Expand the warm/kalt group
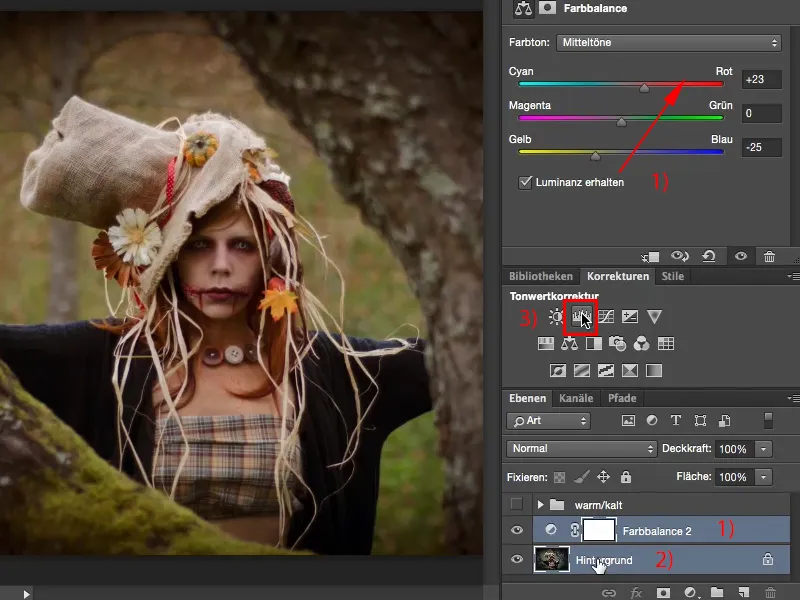800x600 pixels. [540, 505]
